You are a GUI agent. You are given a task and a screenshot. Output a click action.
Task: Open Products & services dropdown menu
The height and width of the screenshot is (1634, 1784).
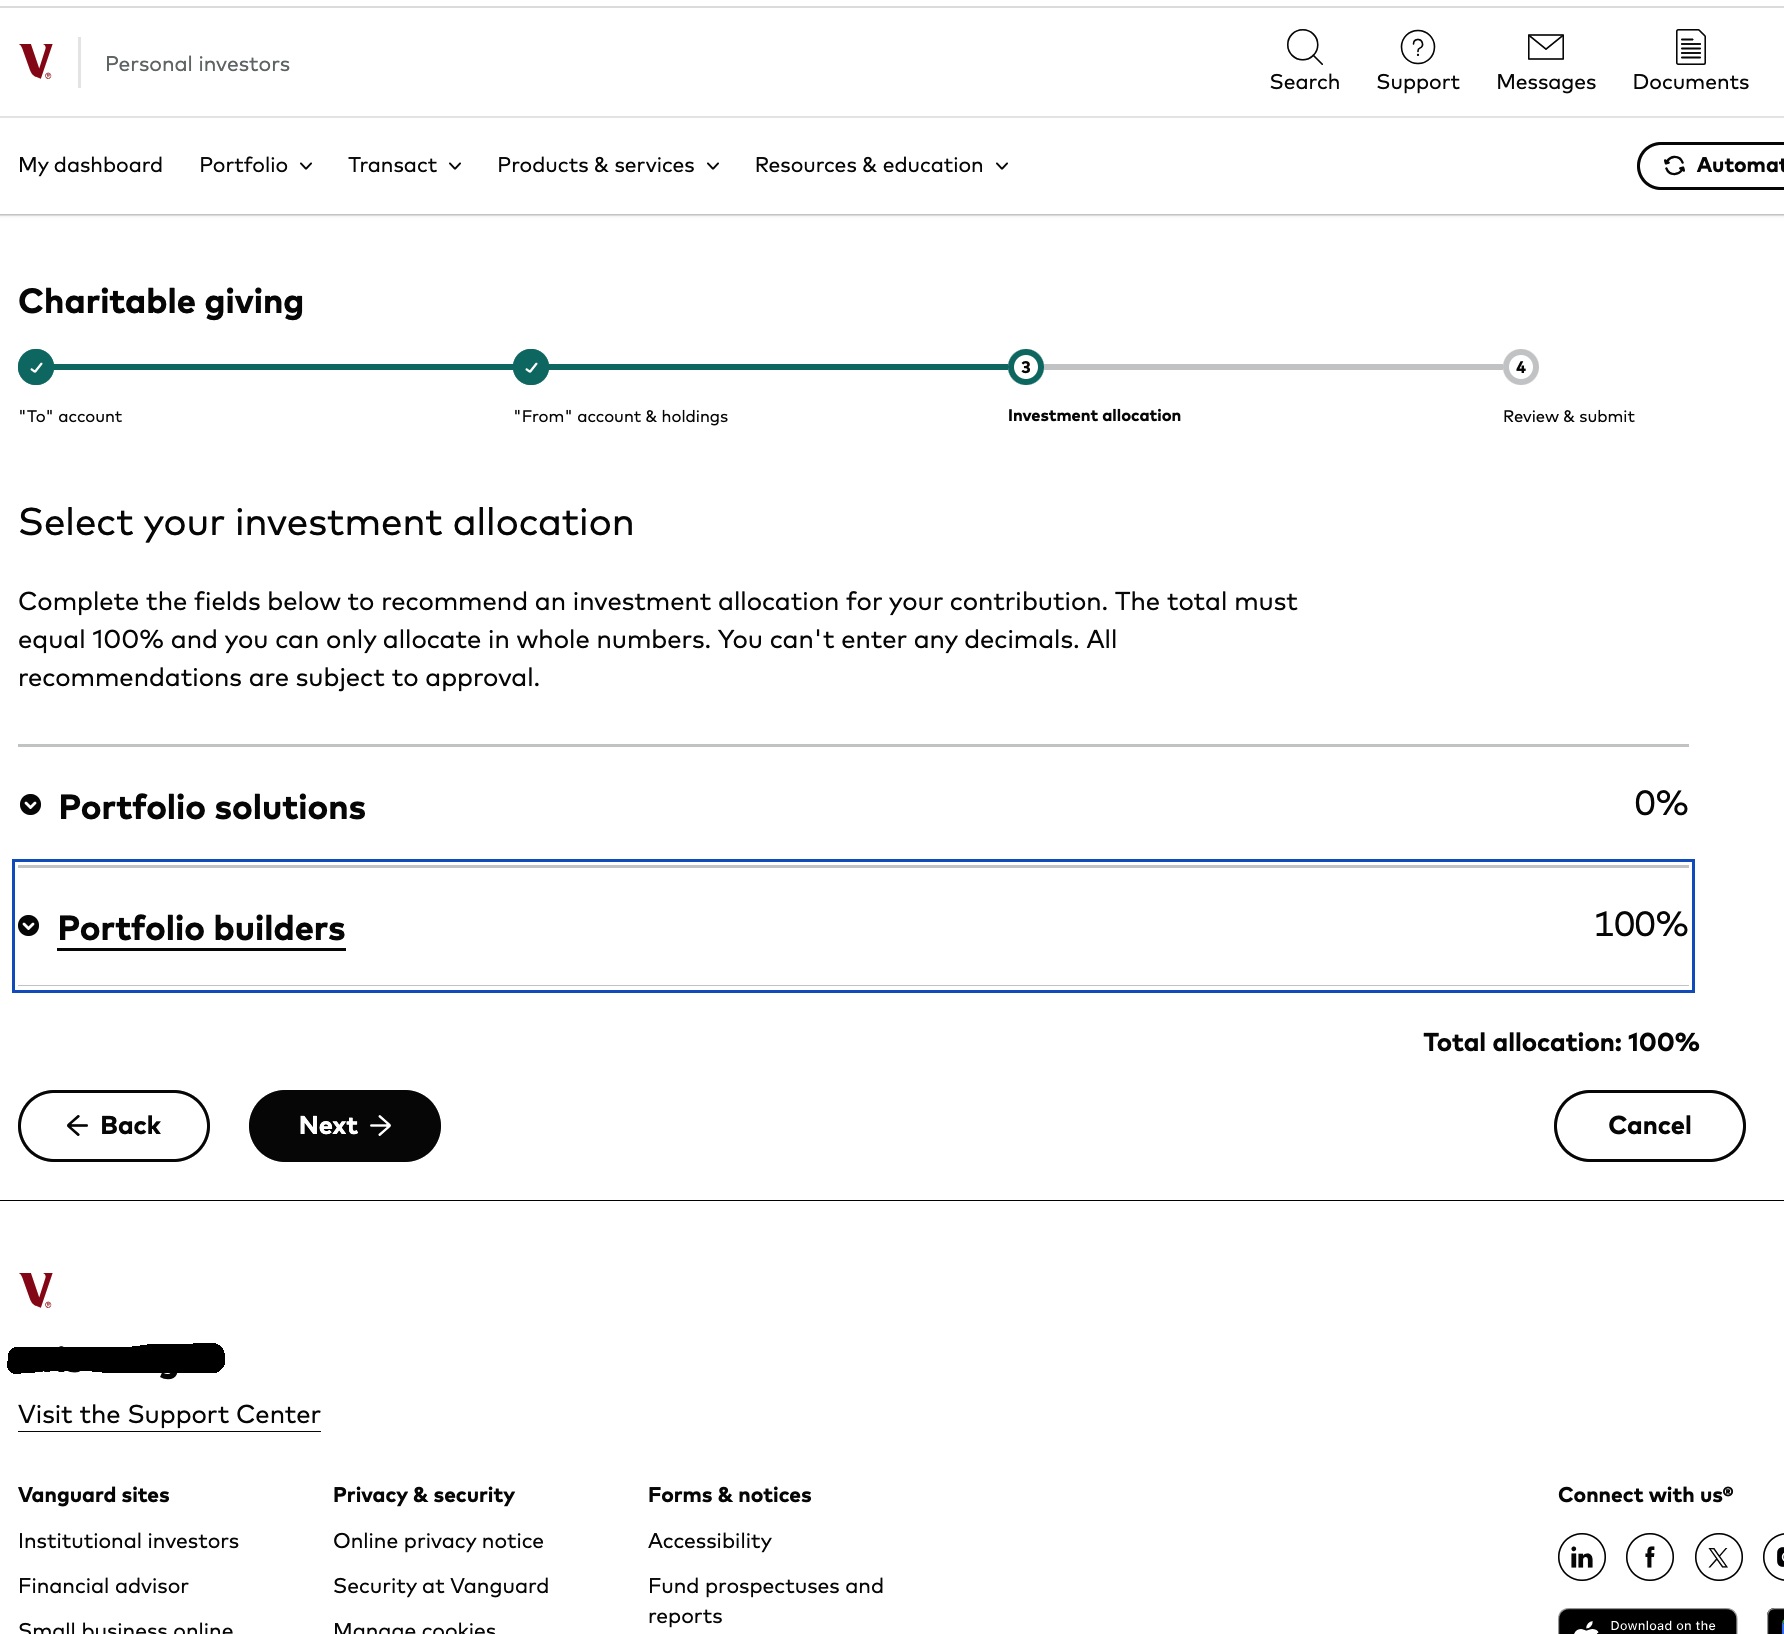pyautogui.click(x=608, y=165)
